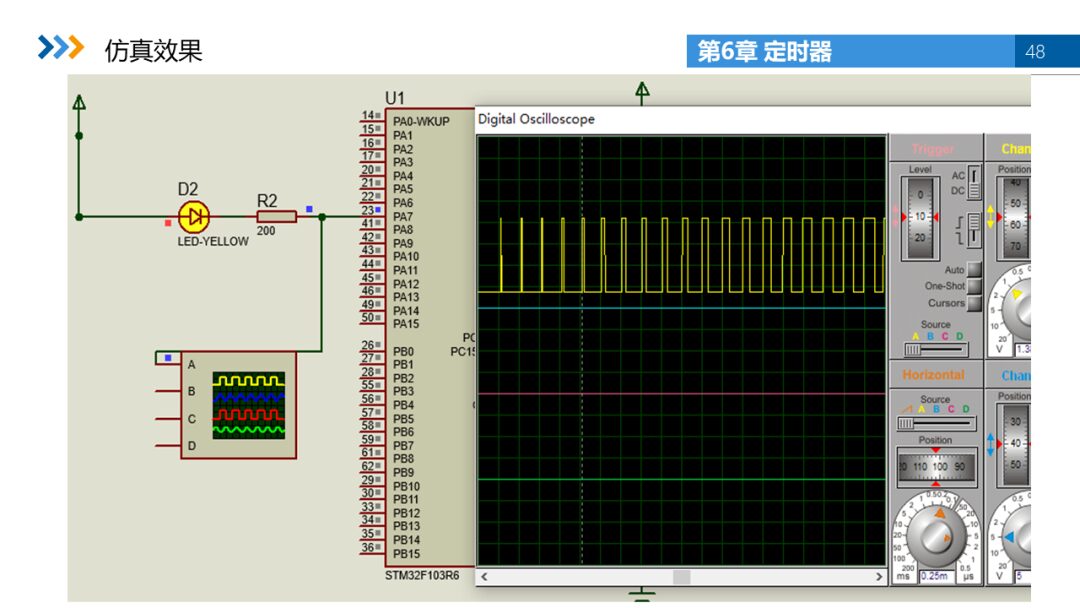The width and height of the screenshot is (1080, 608).
Task: Click the blue-orange chevron logo beside 仿真效果
Action: 61,48
